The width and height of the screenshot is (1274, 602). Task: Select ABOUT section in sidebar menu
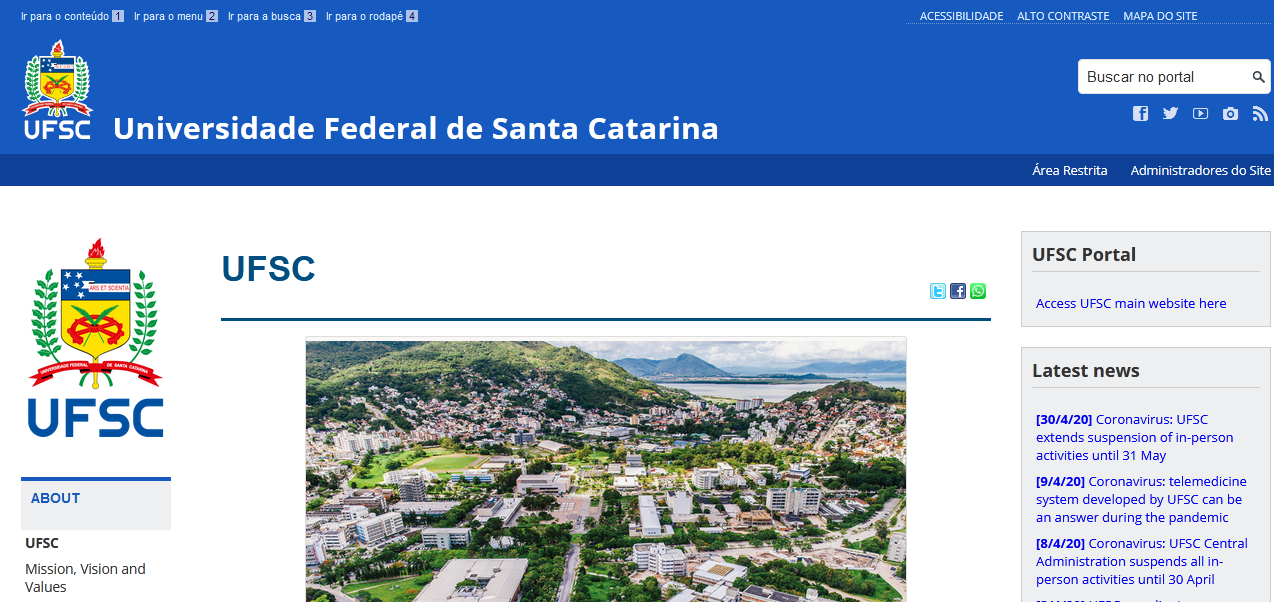pyautogui.click(x=96, y=504)
